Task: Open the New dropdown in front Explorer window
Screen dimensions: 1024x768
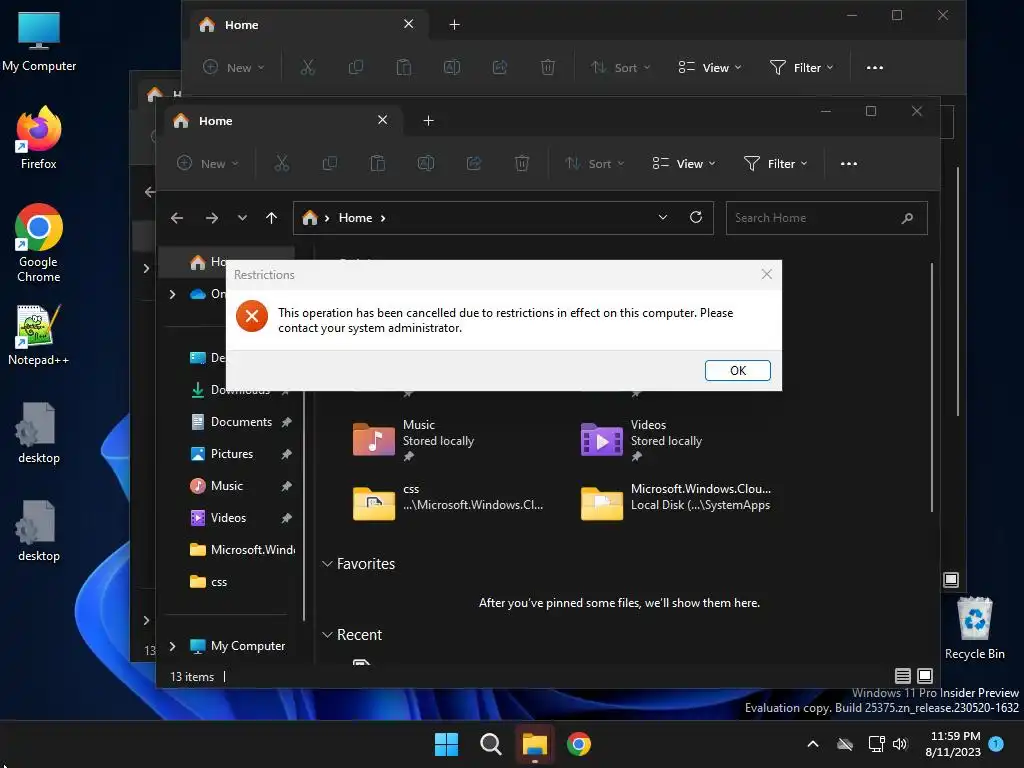Action: point(208,163)
